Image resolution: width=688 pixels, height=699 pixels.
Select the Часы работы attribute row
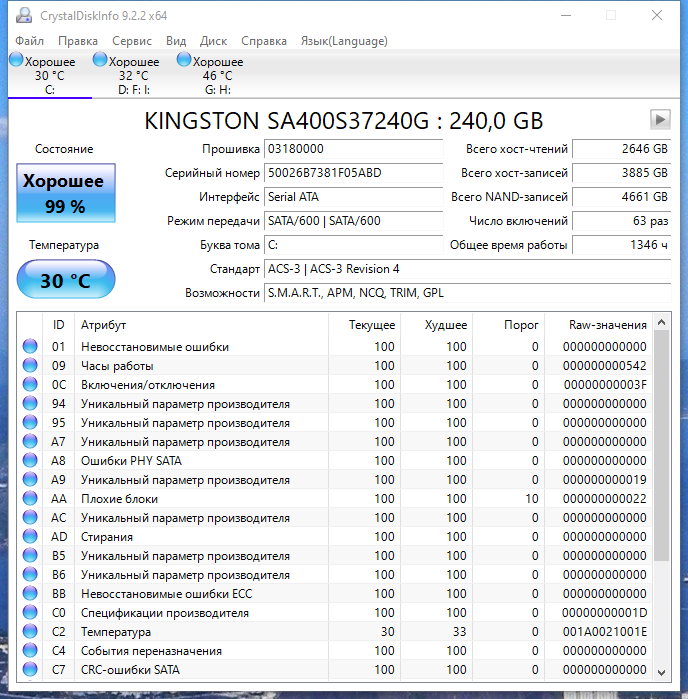[x=200, y=366]
